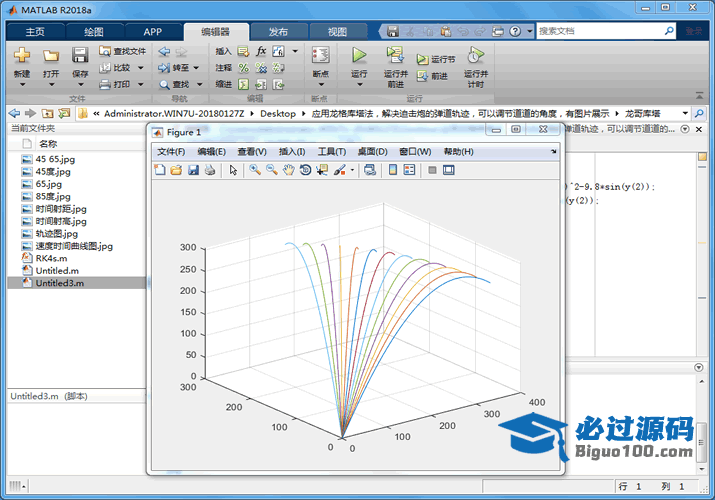Click Run and Time (运行并计时) icon
Screen dimensions: 715x500
pyautogui.click(x=476, y=55)
